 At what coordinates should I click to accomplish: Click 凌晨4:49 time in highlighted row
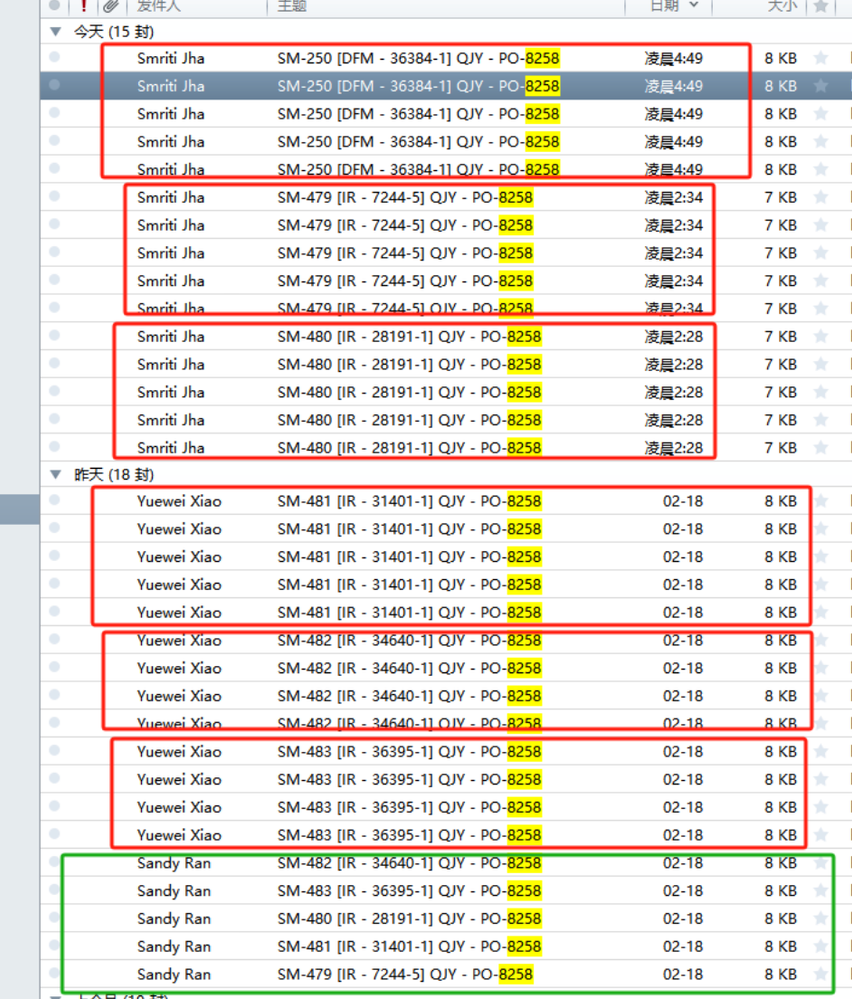pos(674,86)
